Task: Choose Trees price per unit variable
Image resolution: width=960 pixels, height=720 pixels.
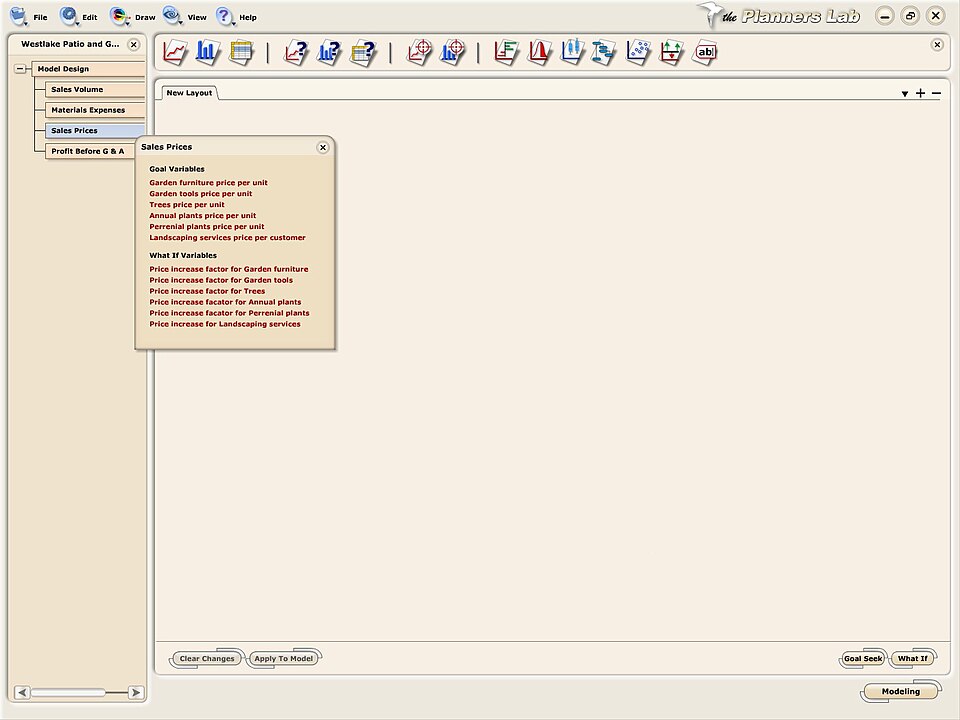Action: pos(187,204)
